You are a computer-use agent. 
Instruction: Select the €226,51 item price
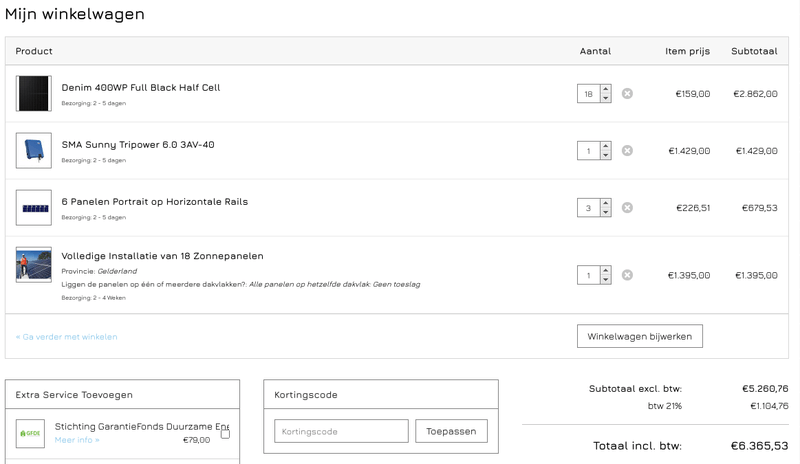(693, 208)
